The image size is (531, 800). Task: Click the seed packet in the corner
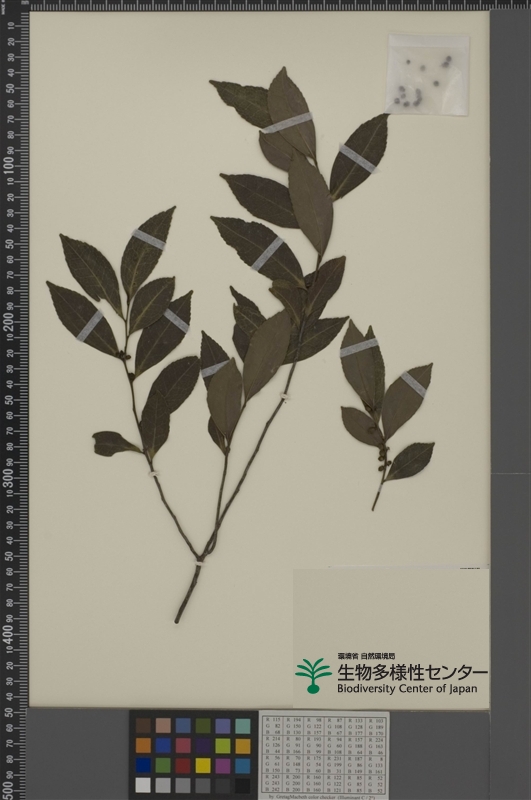click(x=428, y=75)
